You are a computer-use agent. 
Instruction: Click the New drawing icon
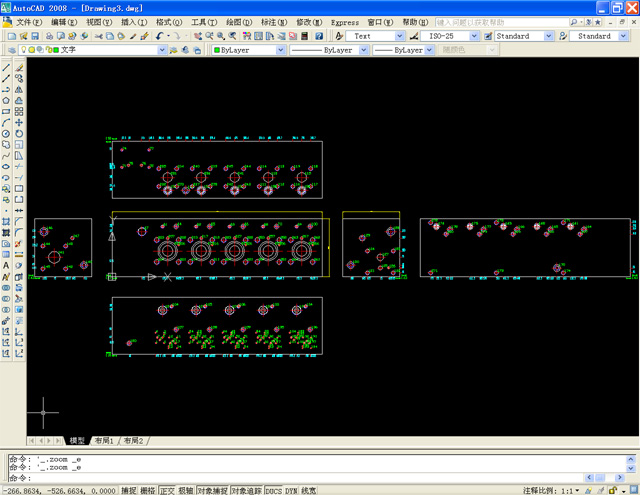point(12,36)
